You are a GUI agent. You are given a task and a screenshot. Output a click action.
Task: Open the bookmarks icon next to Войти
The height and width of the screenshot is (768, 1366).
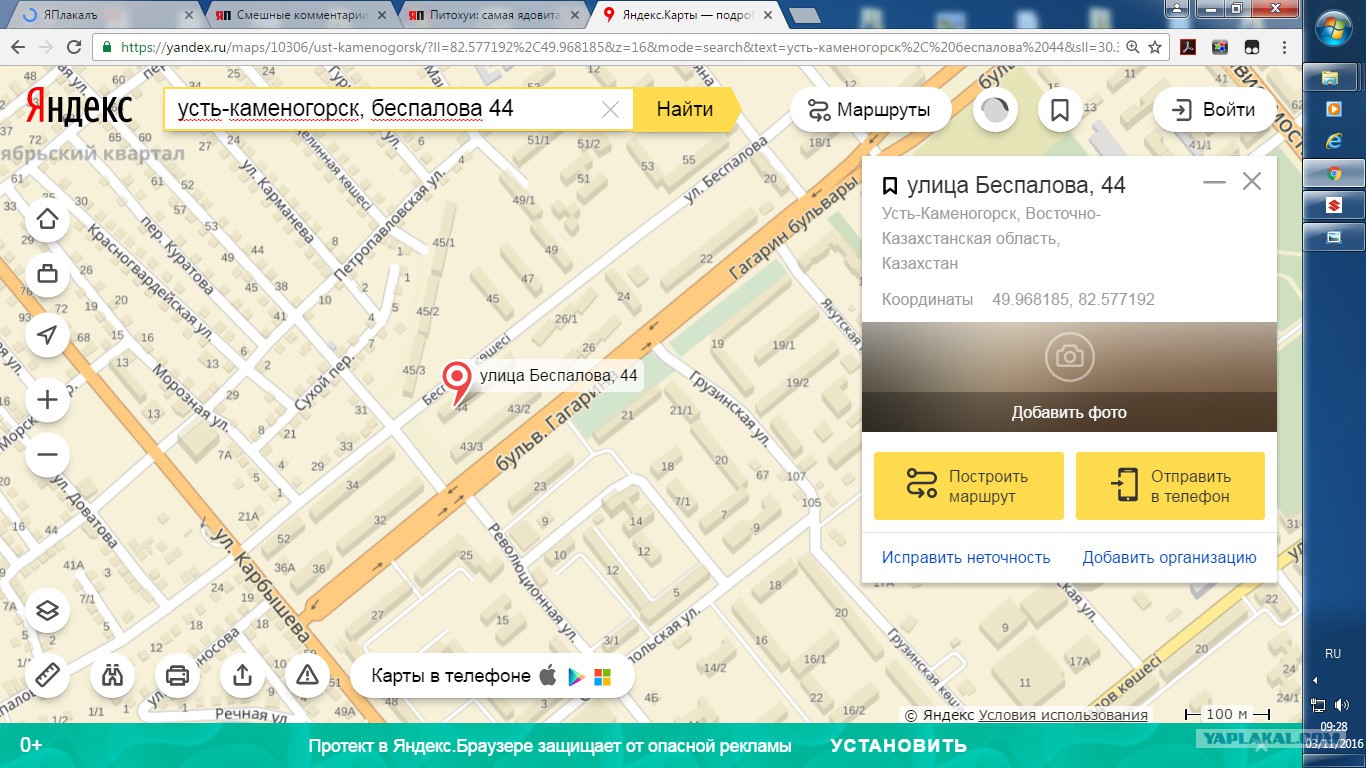(1060, 110)
